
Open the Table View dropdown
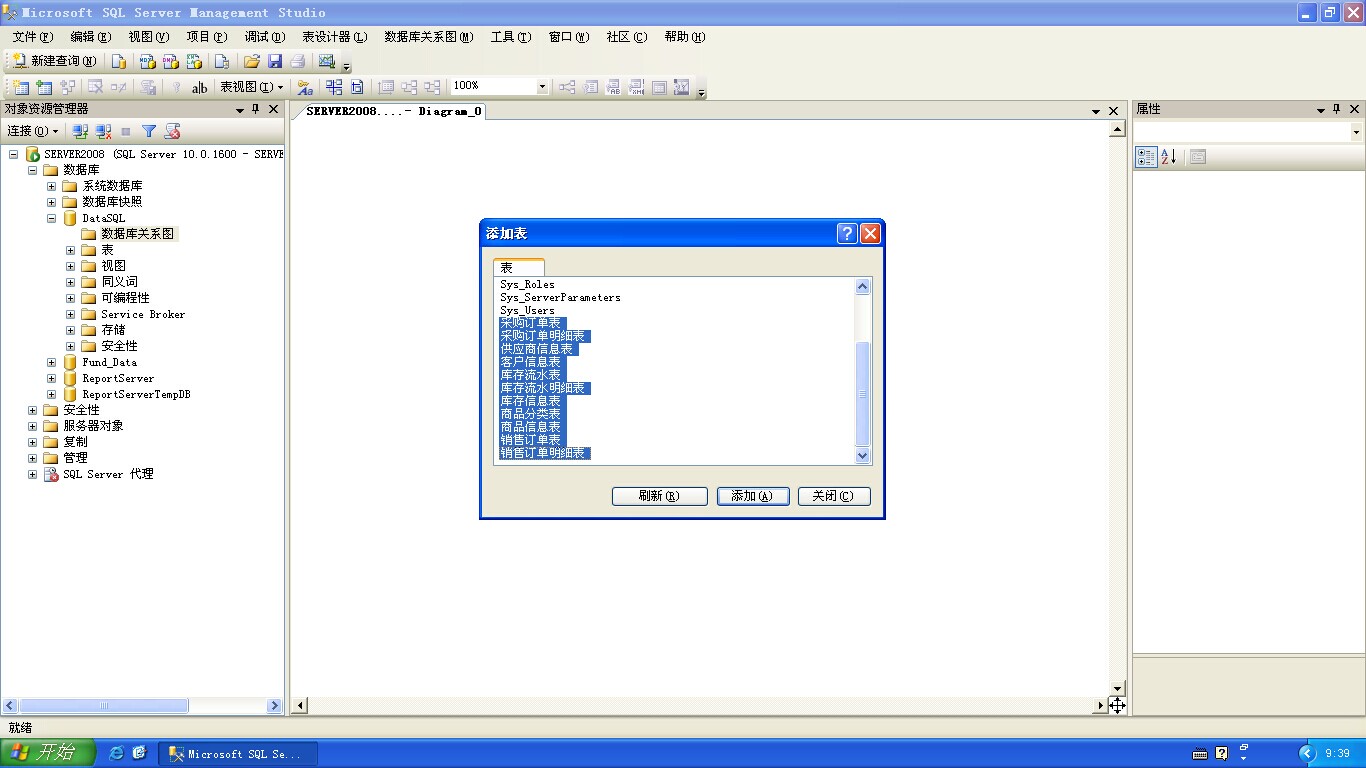[x=252, y=87]
